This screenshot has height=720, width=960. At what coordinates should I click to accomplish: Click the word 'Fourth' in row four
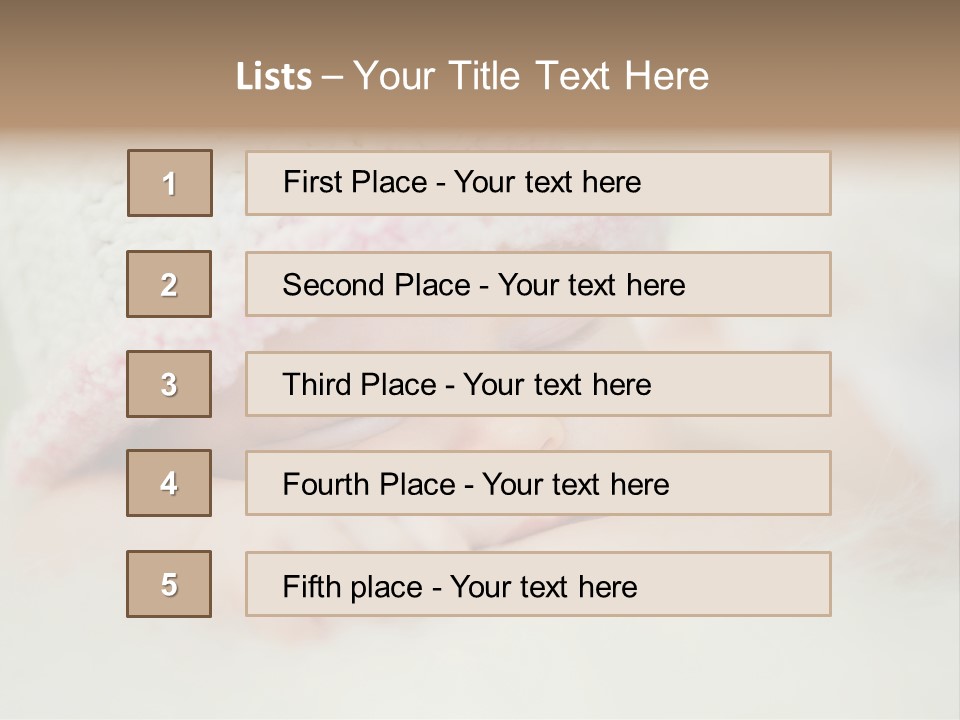tap(322, 485)
